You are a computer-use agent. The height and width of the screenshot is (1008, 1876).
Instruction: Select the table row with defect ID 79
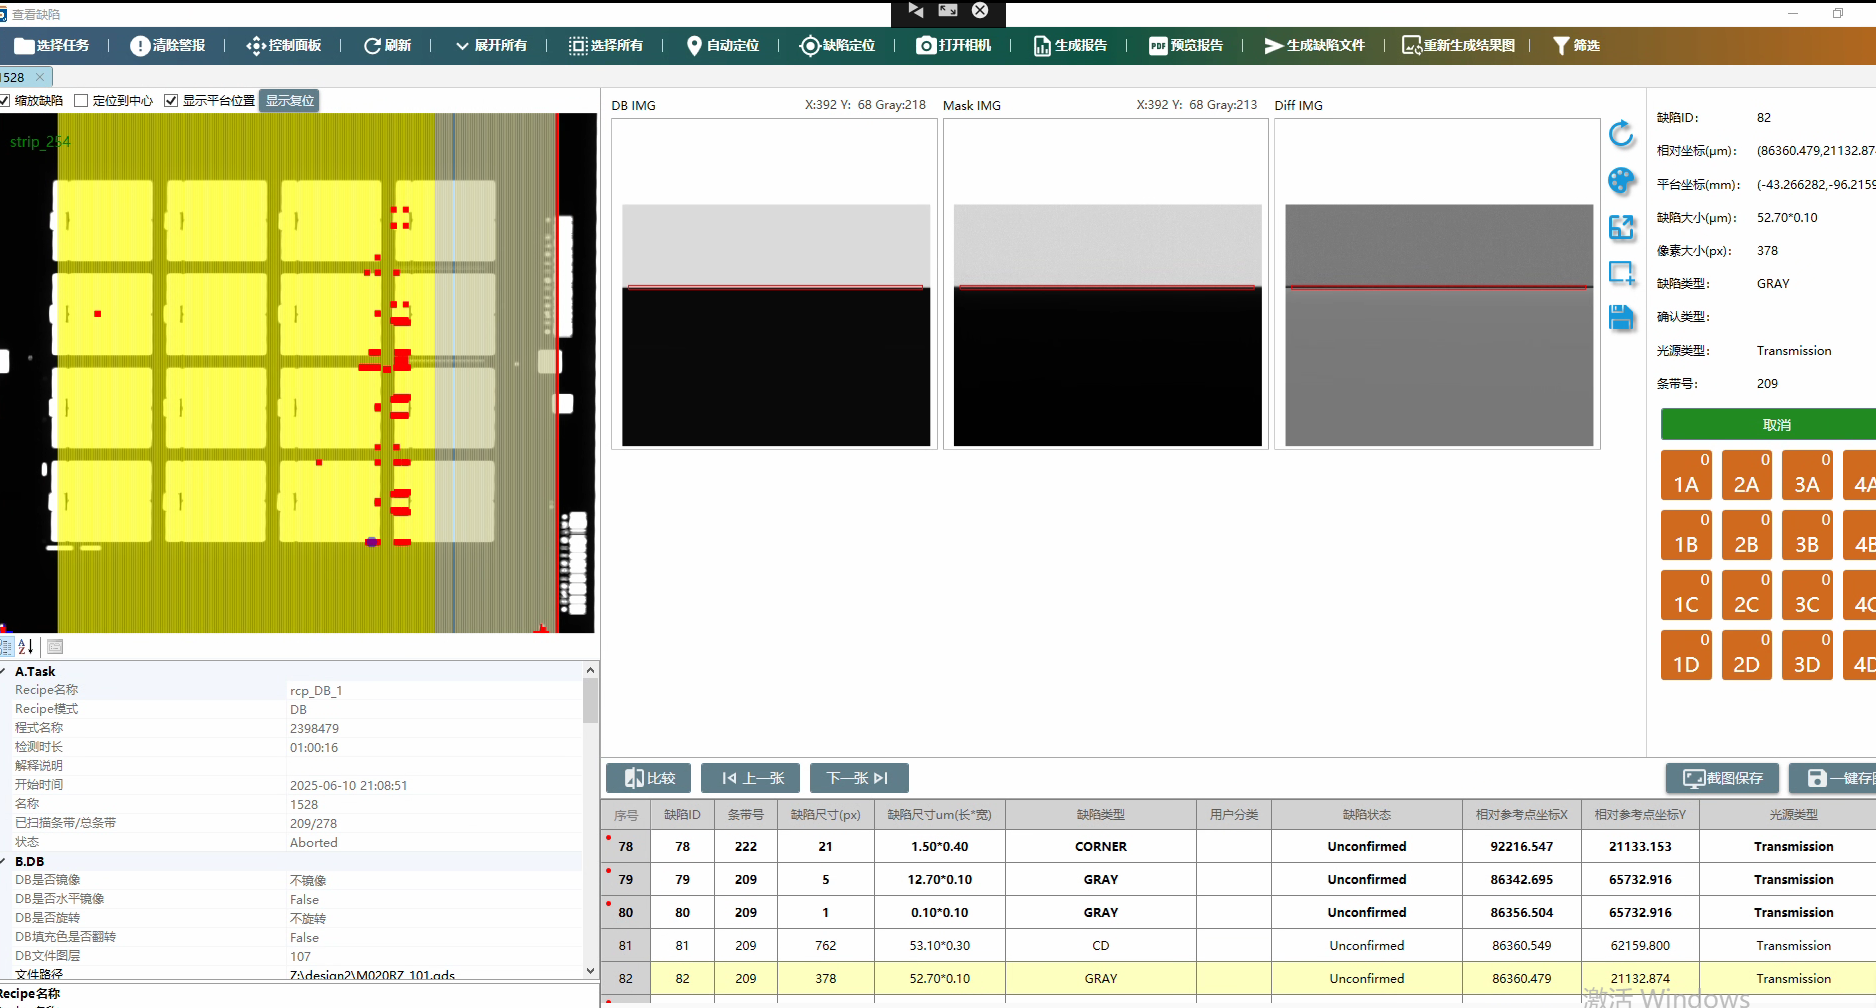(x=1238, y=879)
